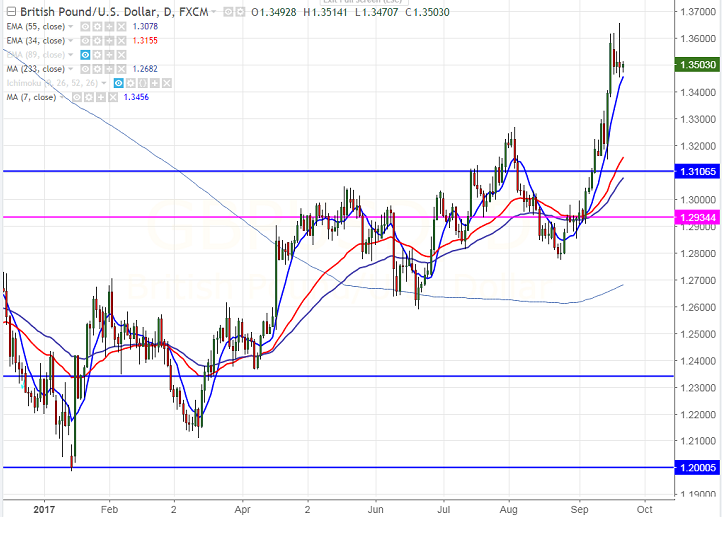Image resolution: width=725 pixels, height=543 pixels.
Task: Remove the MA (233, close) indicator
Action: pos(121,69)
